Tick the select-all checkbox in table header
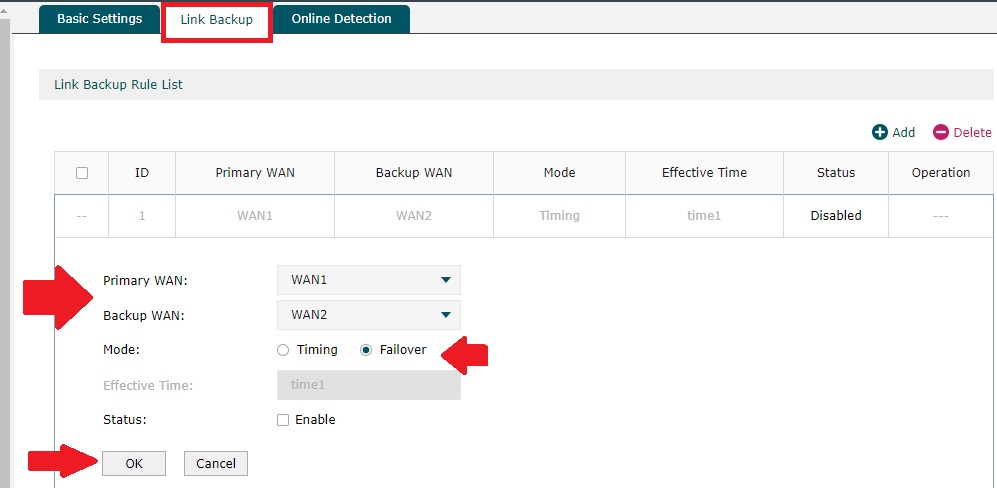 point(82,173)
